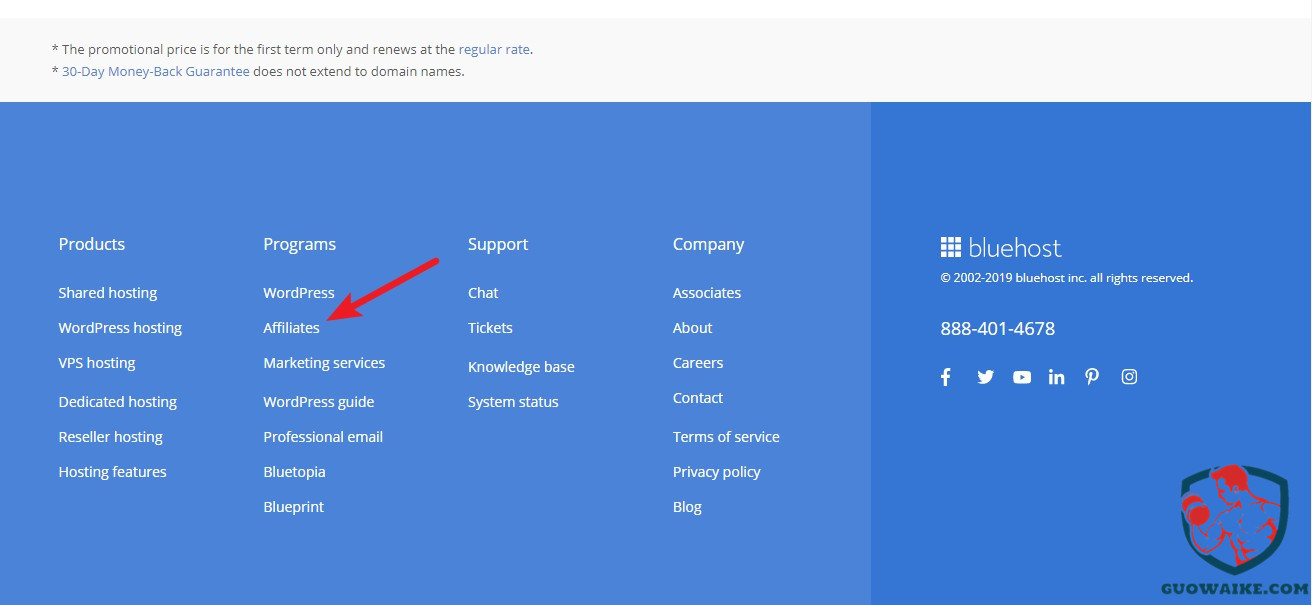1312x605 pixels.
Task: Check System status page
Action: tap(513, 402)
